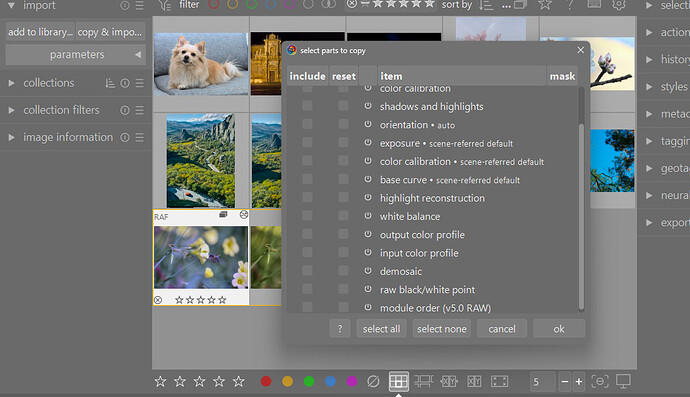The width and height of the screenshot is (690, 397).
Task: Expand the collection filters module
Action: [x=11, y=110]
